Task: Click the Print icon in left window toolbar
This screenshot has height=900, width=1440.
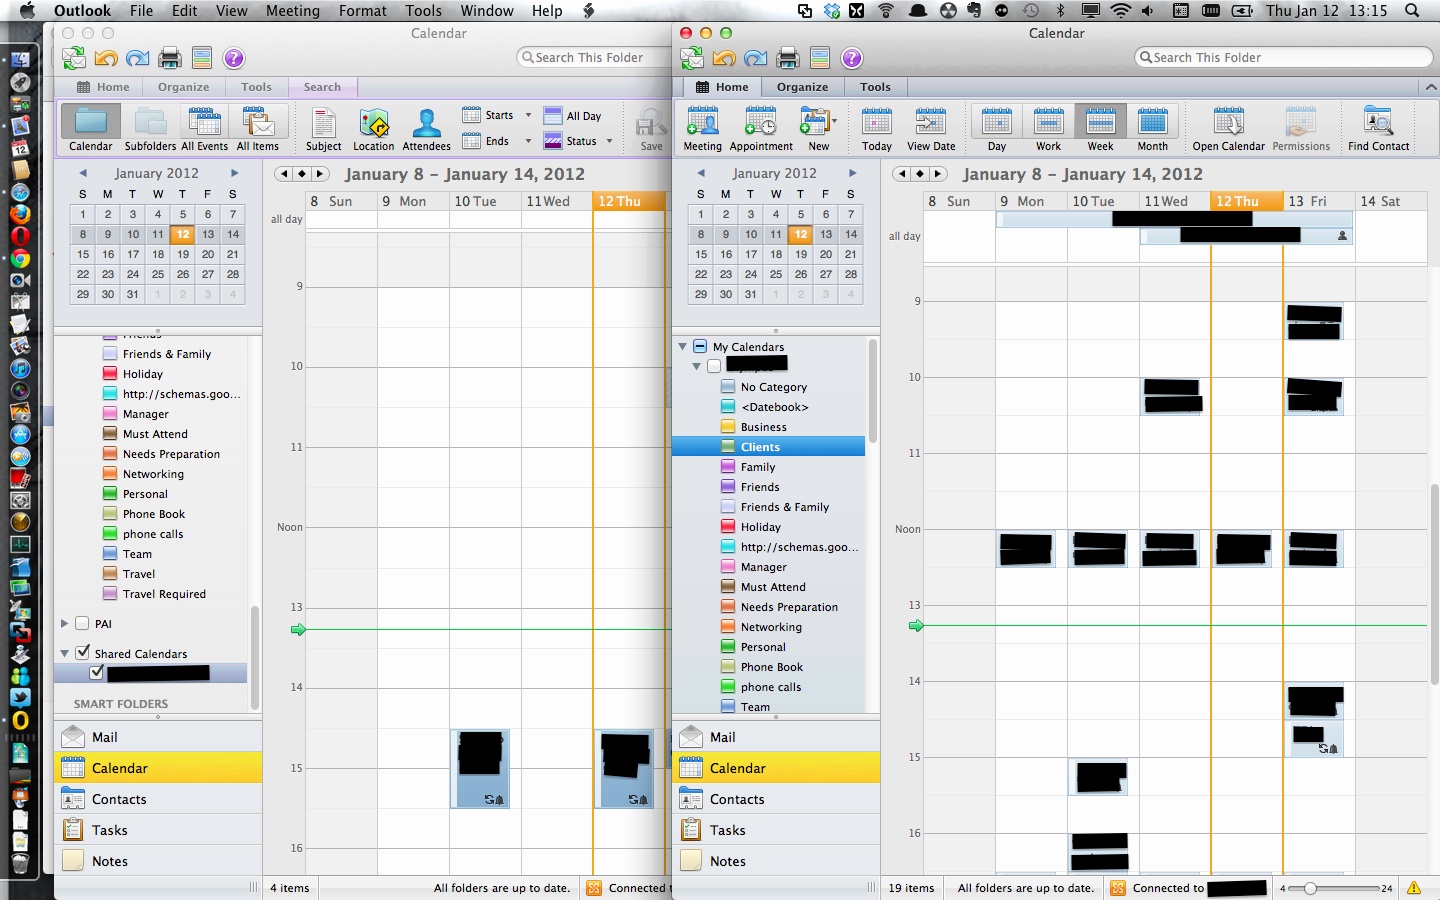Action: [170, 58]
